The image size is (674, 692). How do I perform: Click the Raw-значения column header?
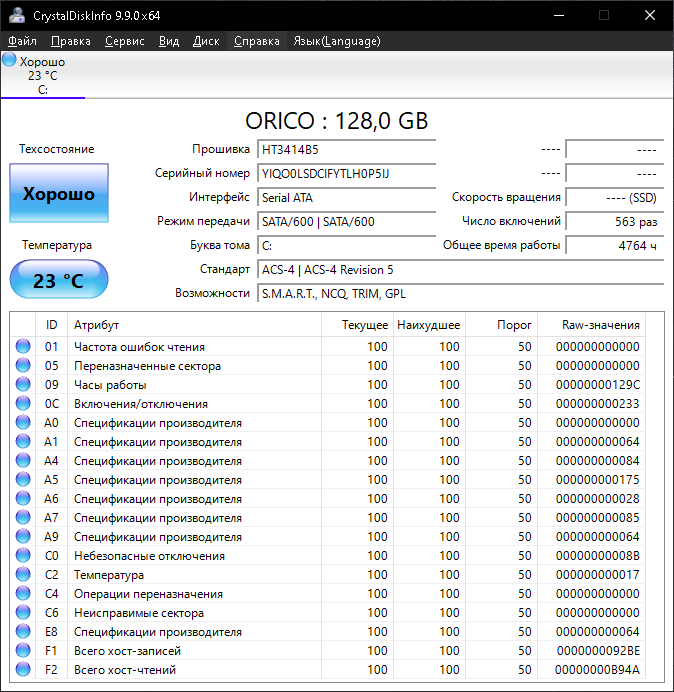click(x=591, y=325)
